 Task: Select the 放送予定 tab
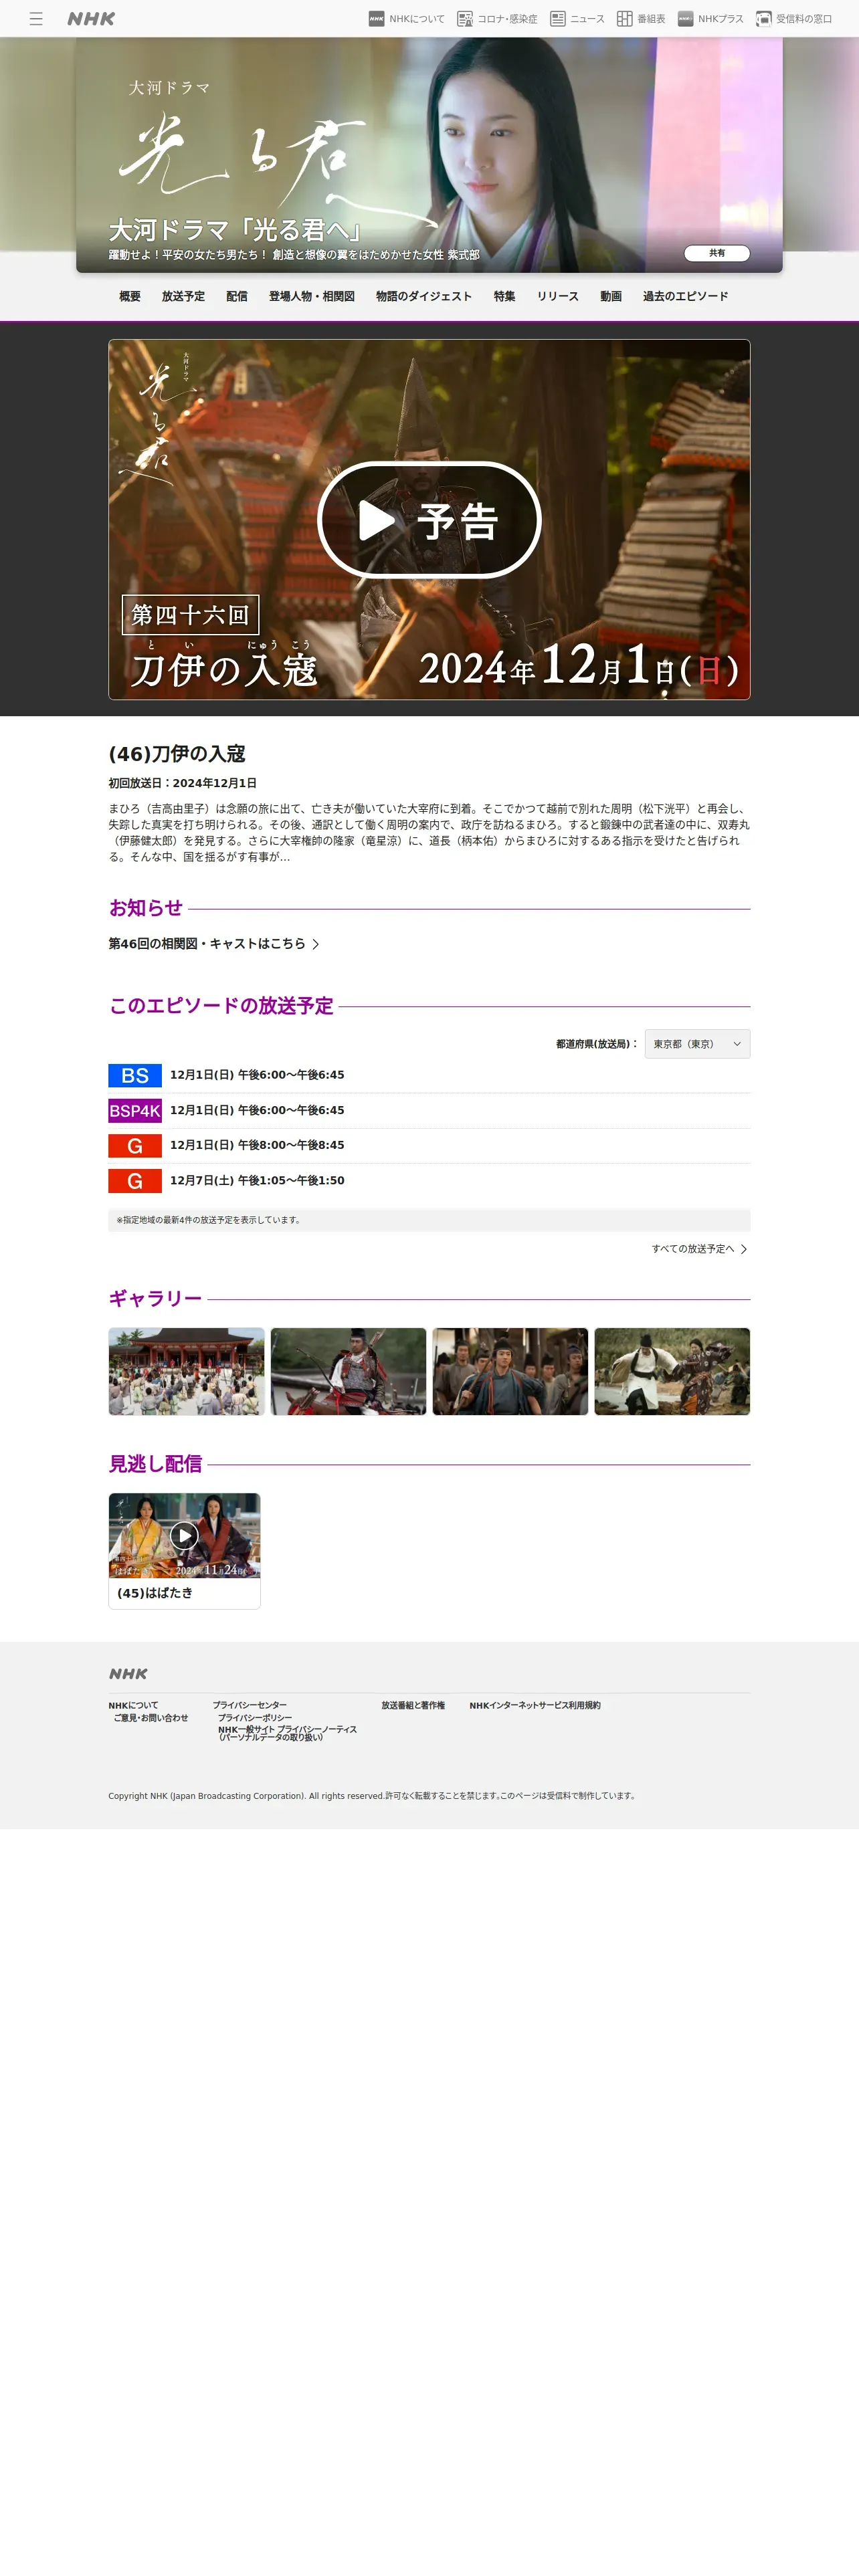click(x=183, y=297)
